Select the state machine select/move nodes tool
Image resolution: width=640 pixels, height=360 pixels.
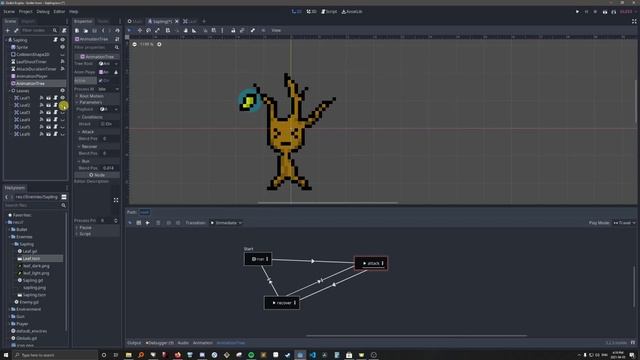coord(130,223)
